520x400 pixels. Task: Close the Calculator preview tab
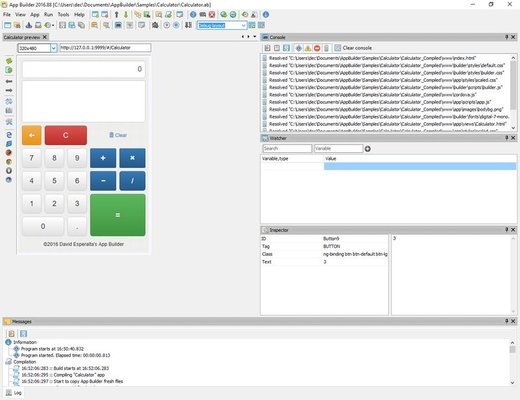45,37
